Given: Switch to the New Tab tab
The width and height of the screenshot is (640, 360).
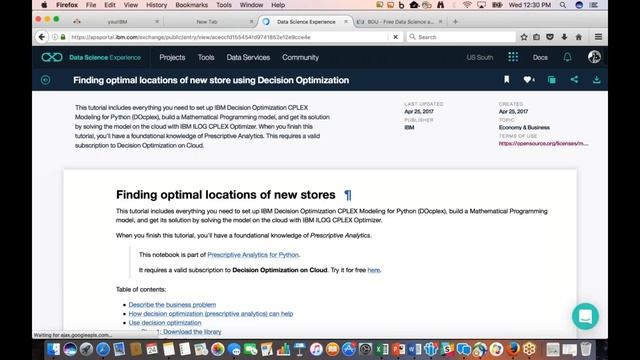Looking at the screenshot, I should click(x=207, y=22).
